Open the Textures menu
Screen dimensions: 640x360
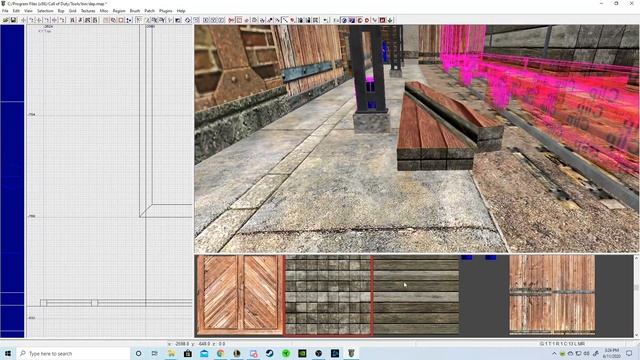[88, 11]
